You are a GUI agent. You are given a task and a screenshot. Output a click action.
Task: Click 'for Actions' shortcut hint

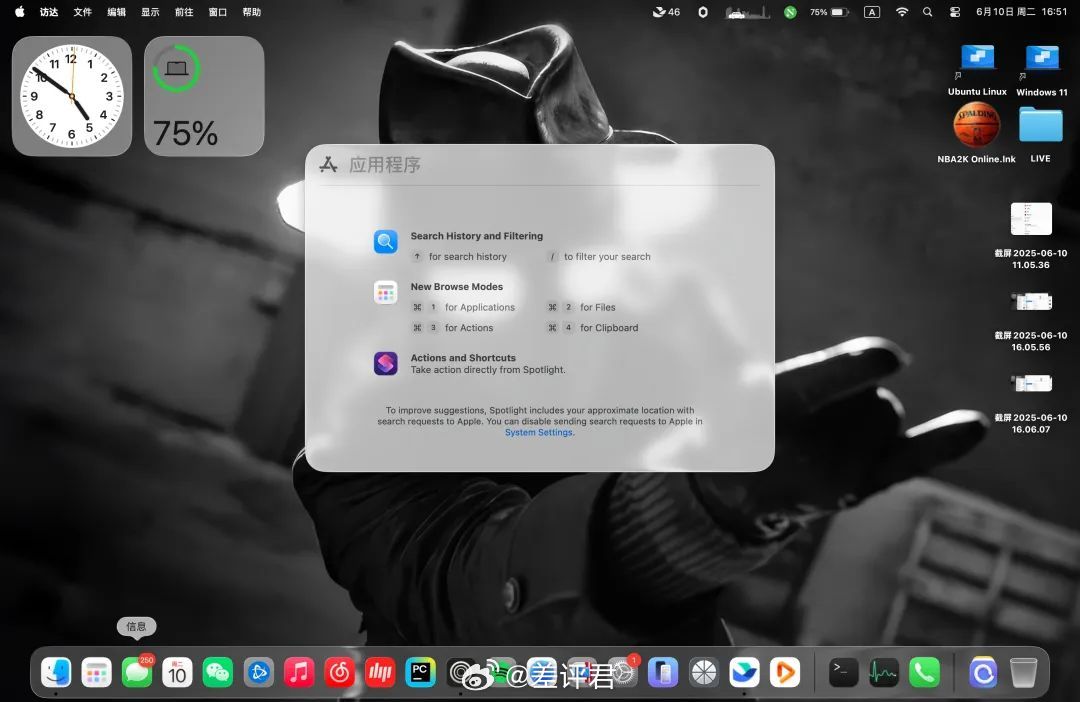[469, 328]
